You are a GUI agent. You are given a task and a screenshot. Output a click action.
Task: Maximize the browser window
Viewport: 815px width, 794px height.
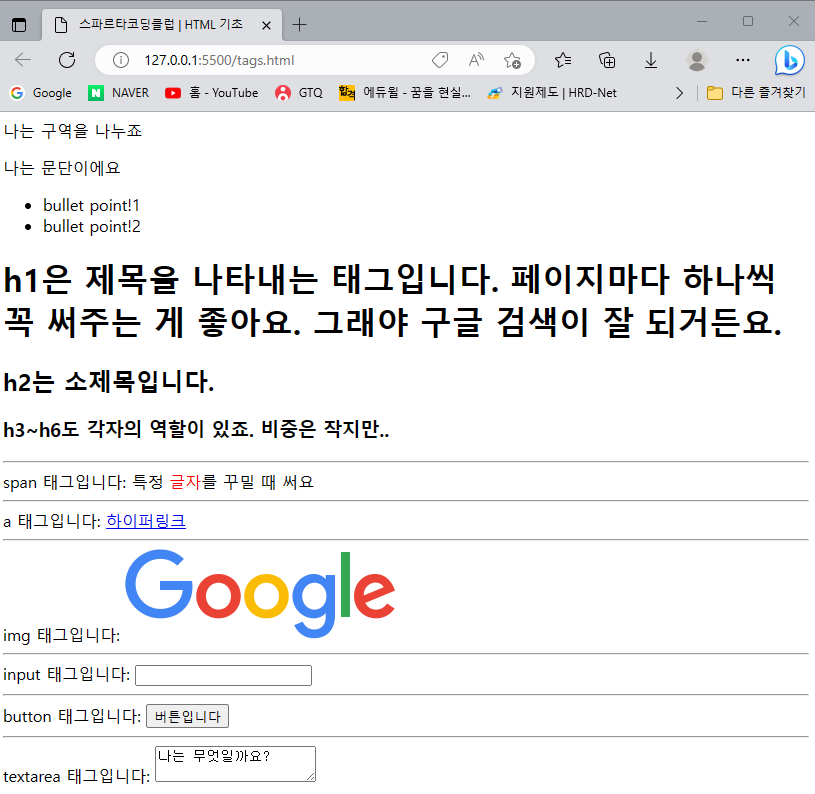click(748, 21)
